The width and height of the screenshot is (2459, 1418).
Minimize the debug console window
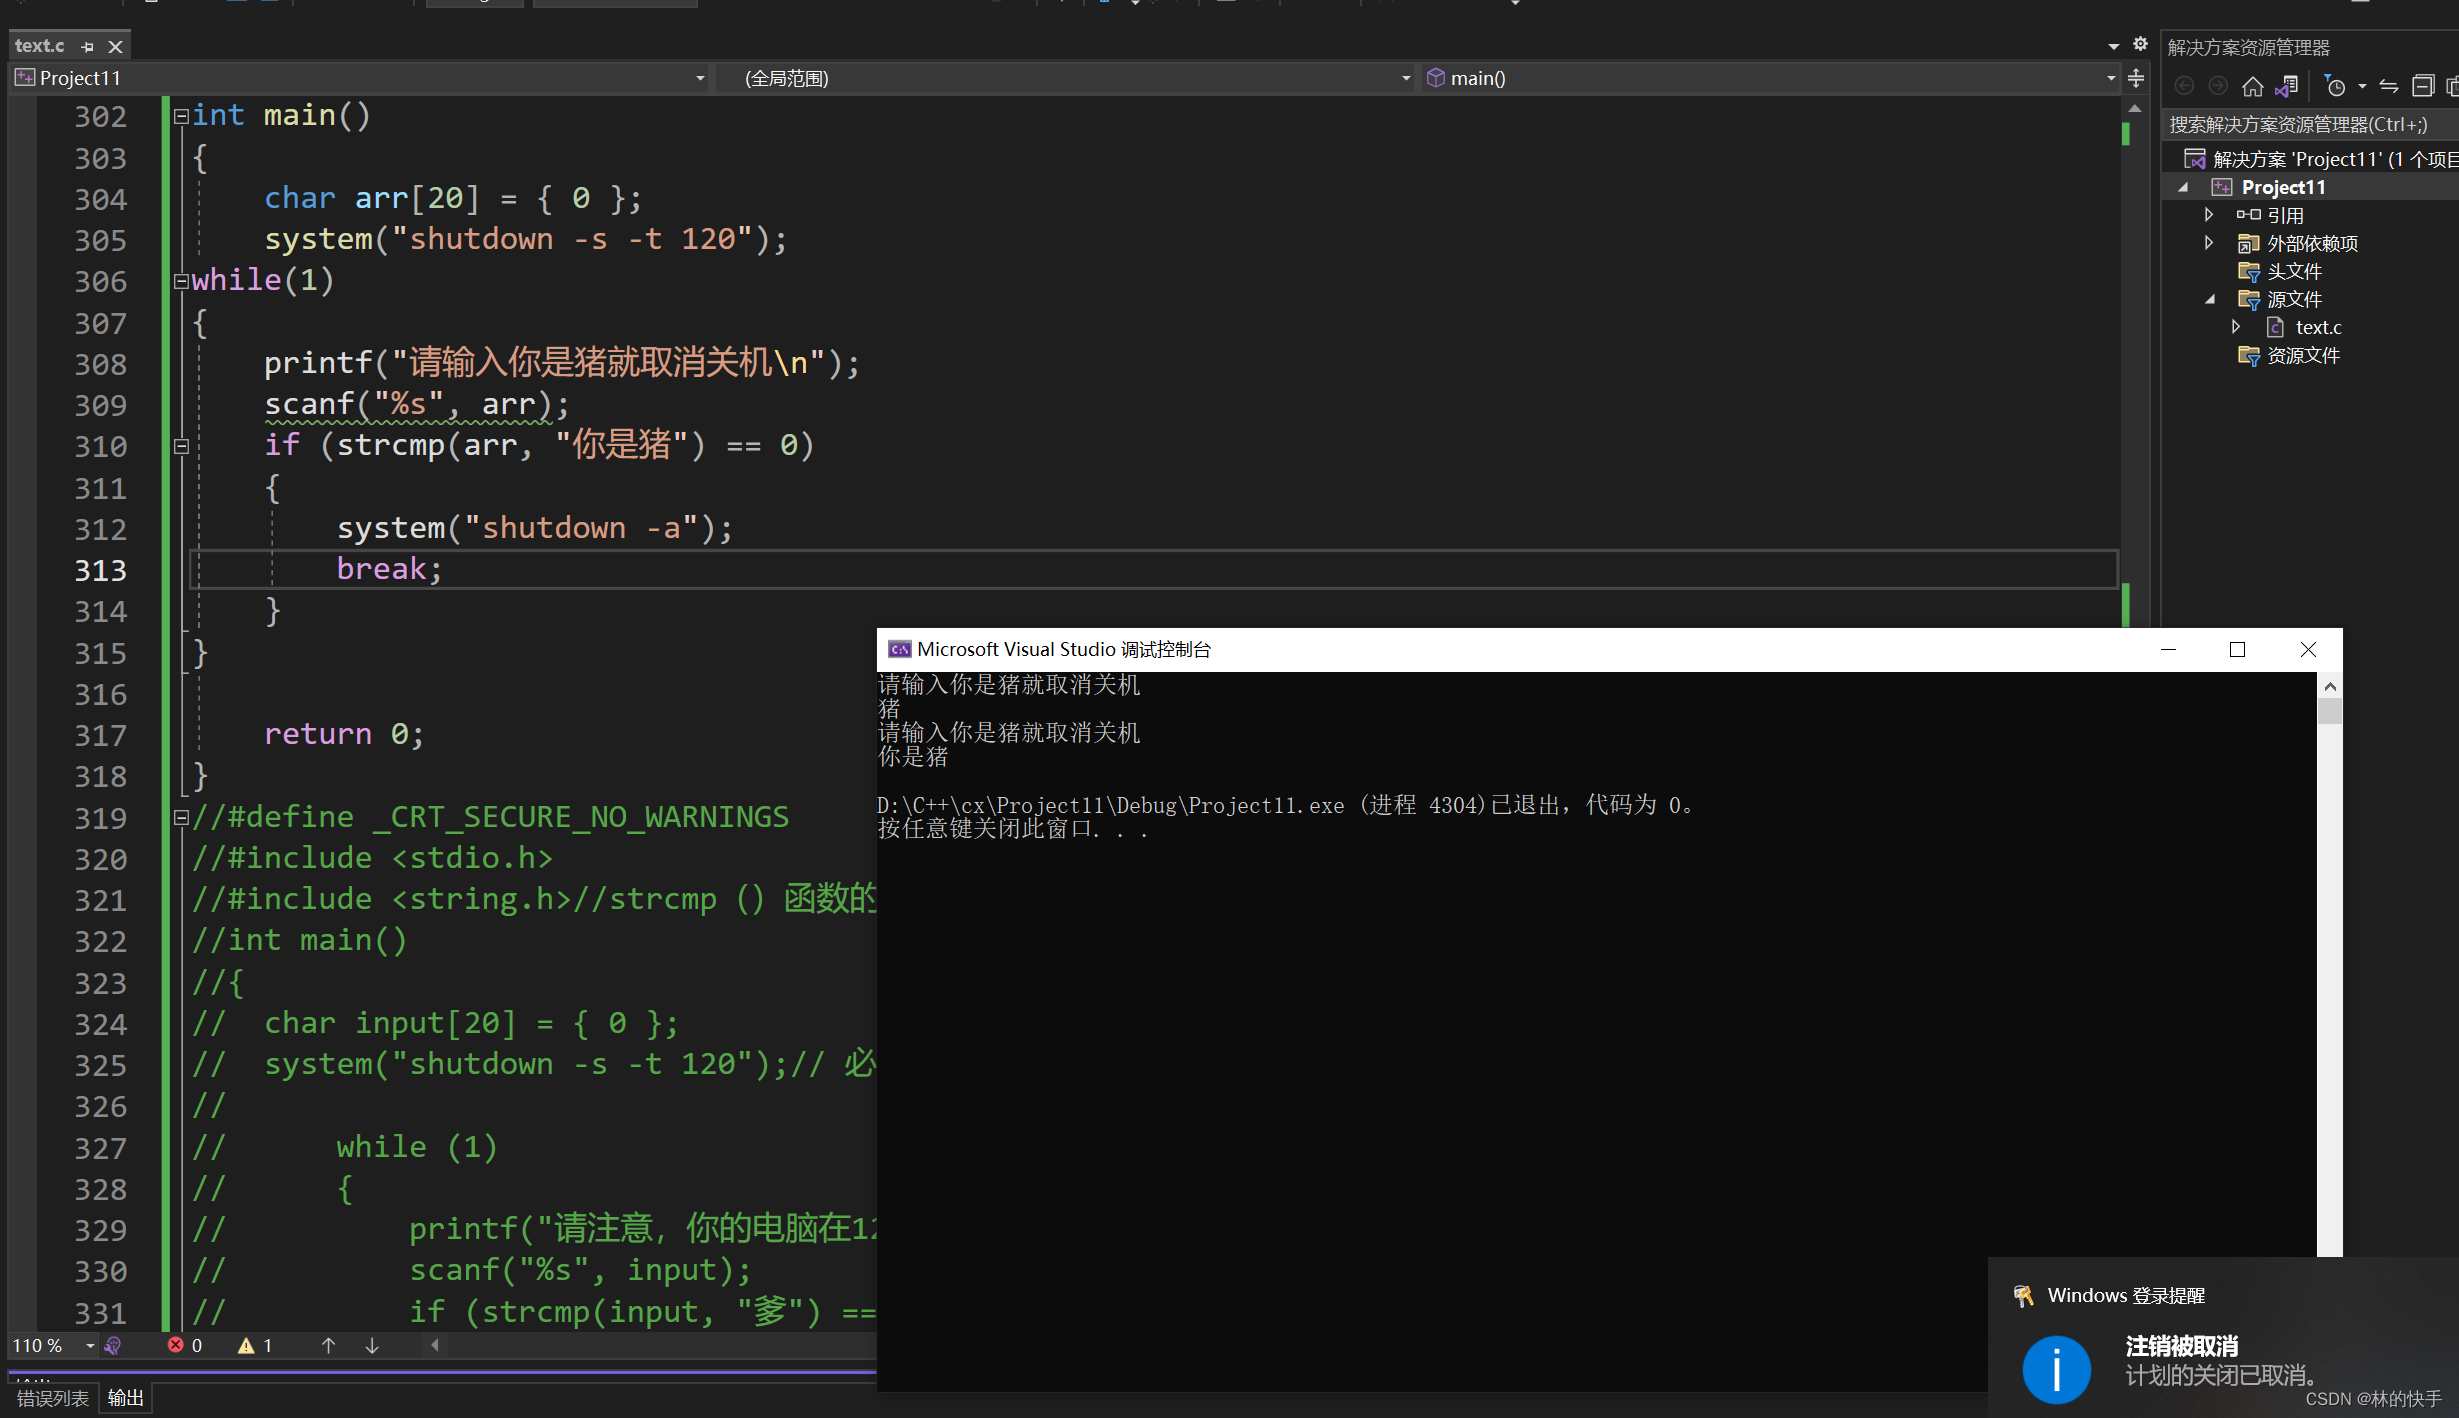[2168, 650]
